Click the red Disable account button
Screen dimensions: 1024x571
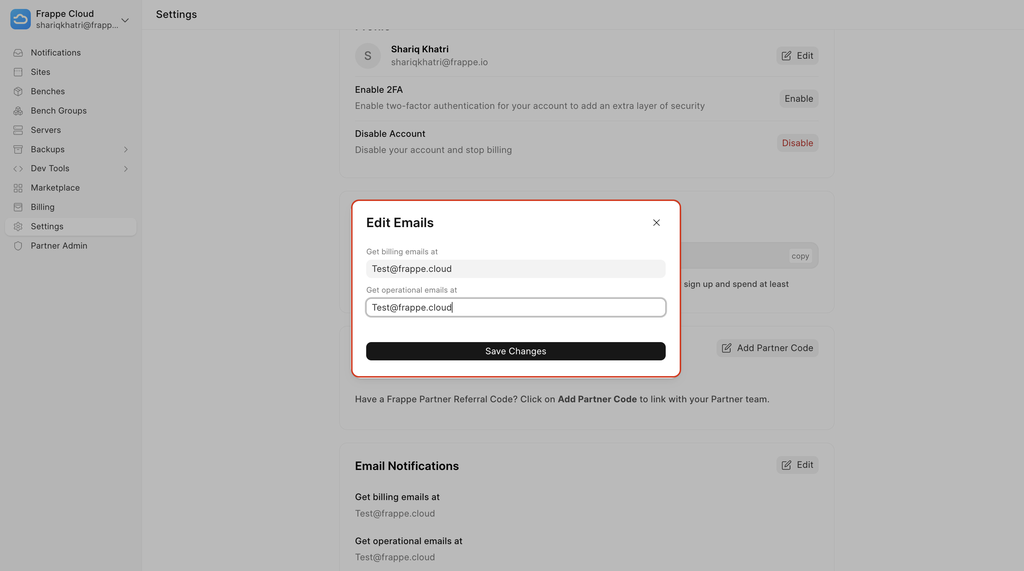pos(797,143)
